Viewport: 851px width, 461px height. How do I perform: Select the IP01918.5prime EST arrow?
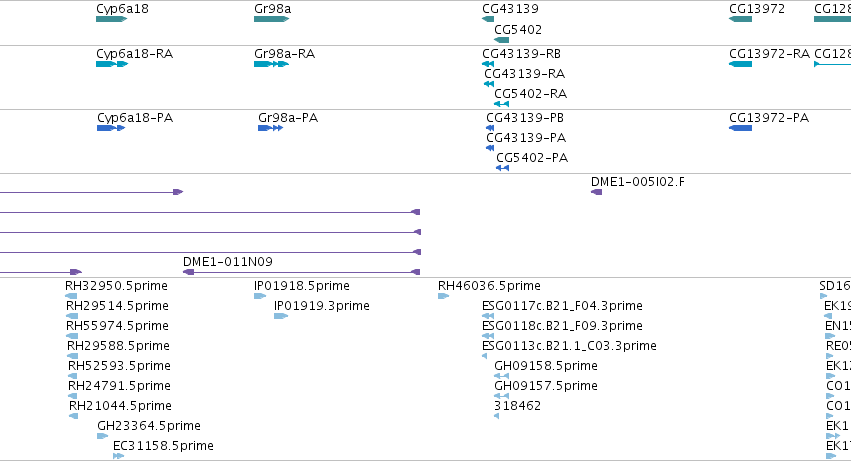pos(260,296)
